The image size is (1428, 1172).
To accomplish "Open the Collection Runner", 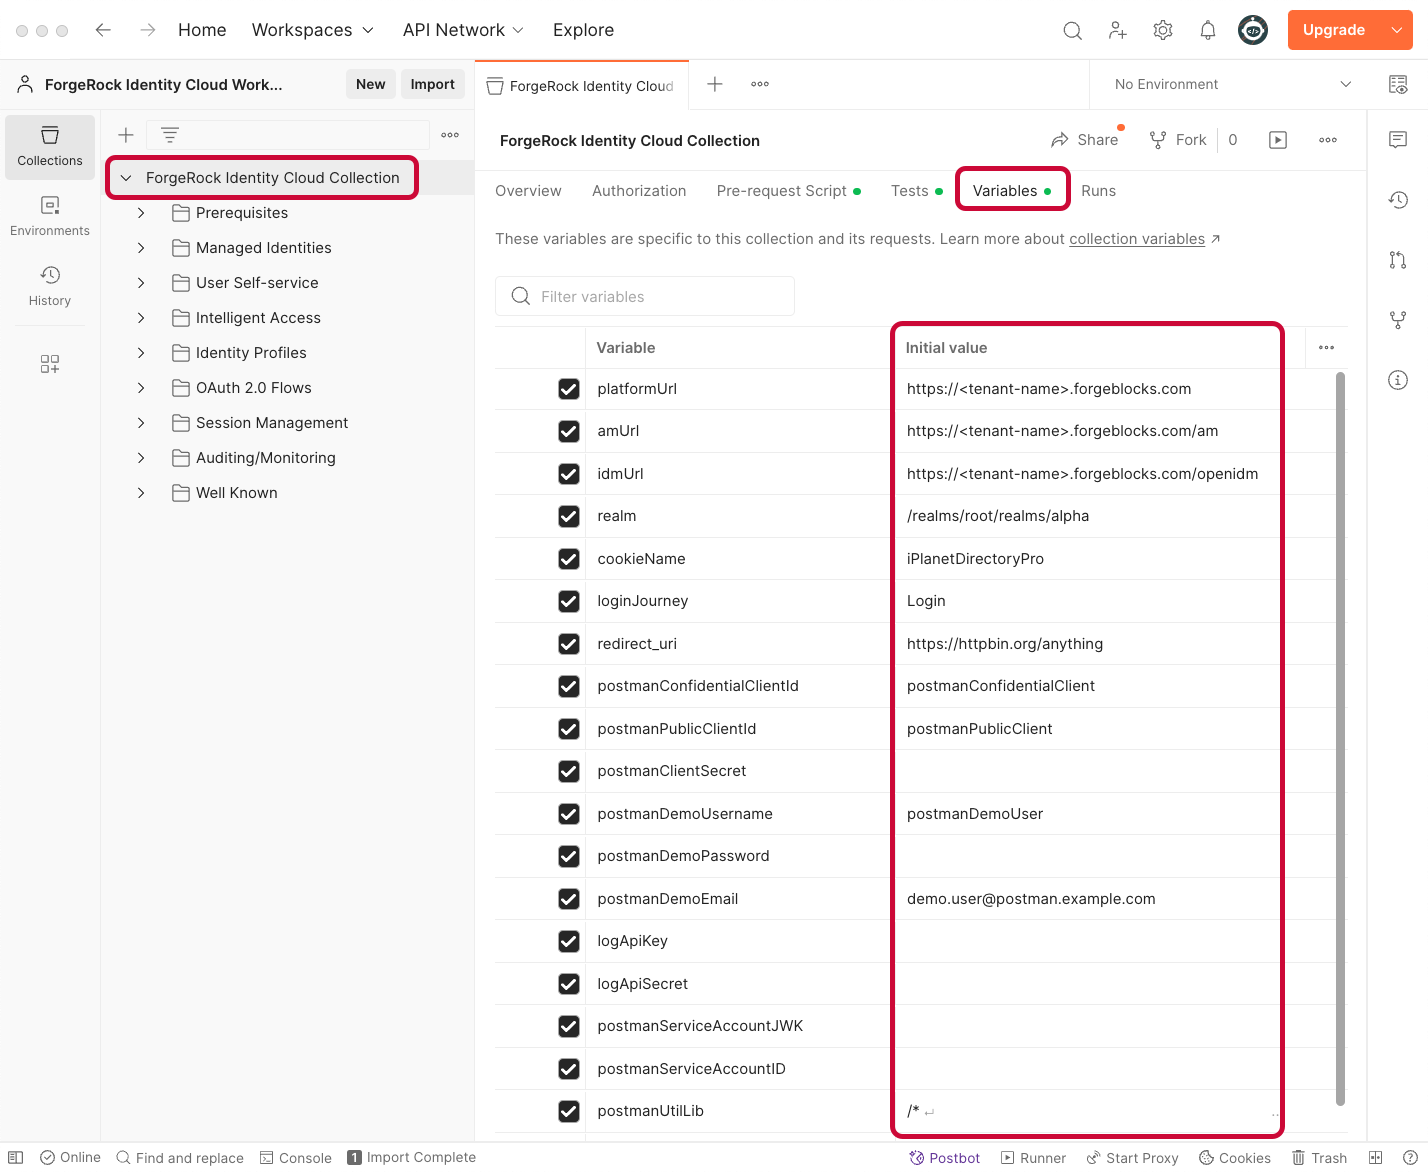I will [x=1033, y=1157].
